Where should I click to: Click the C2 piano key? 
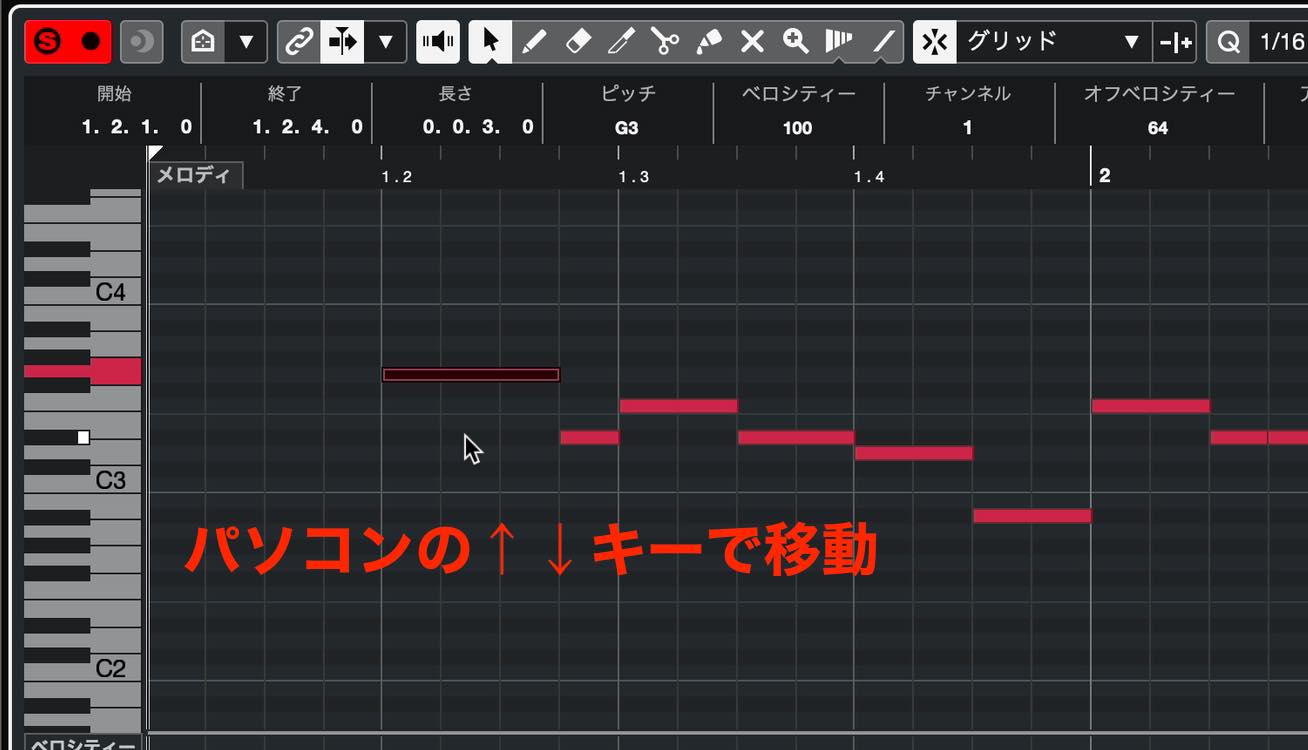[x=110, y=668]
